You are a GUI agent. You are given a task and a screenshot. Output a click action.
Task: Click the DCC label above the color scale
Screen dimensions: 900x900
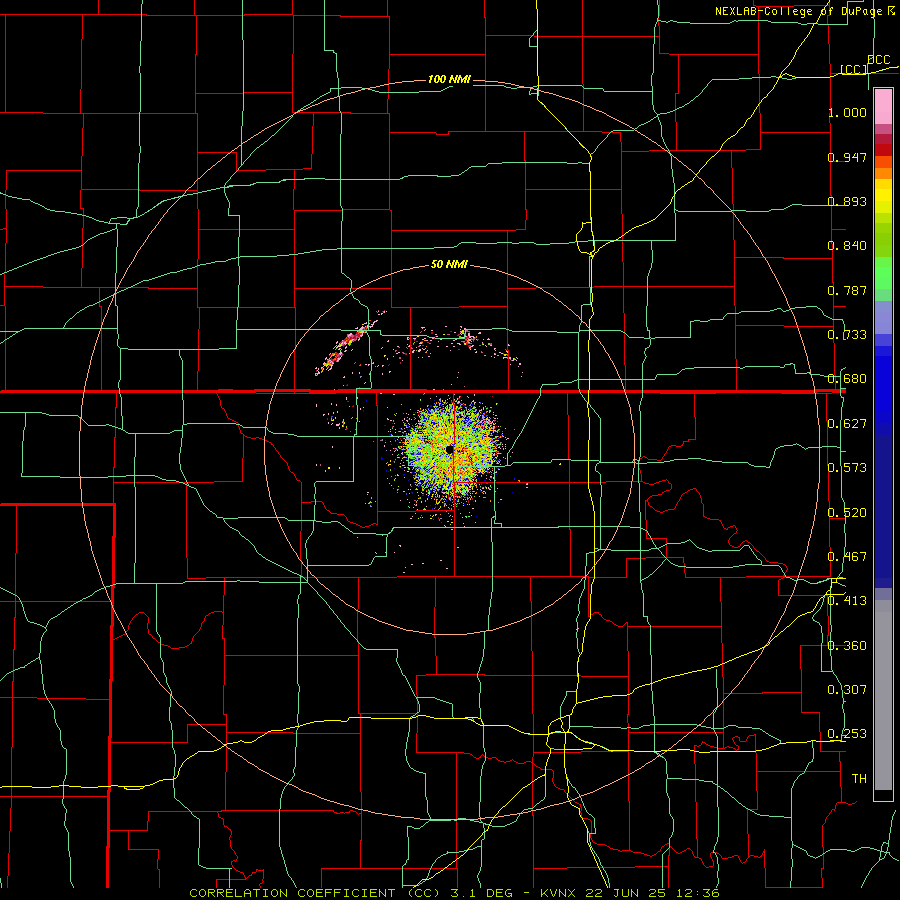(x=878, y=60)
